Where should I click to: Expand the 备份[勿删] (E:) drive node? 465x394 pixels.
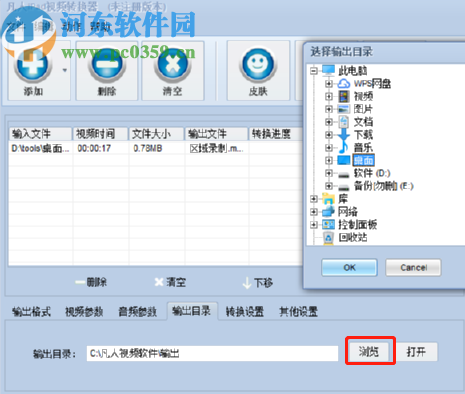pos(329,186)
